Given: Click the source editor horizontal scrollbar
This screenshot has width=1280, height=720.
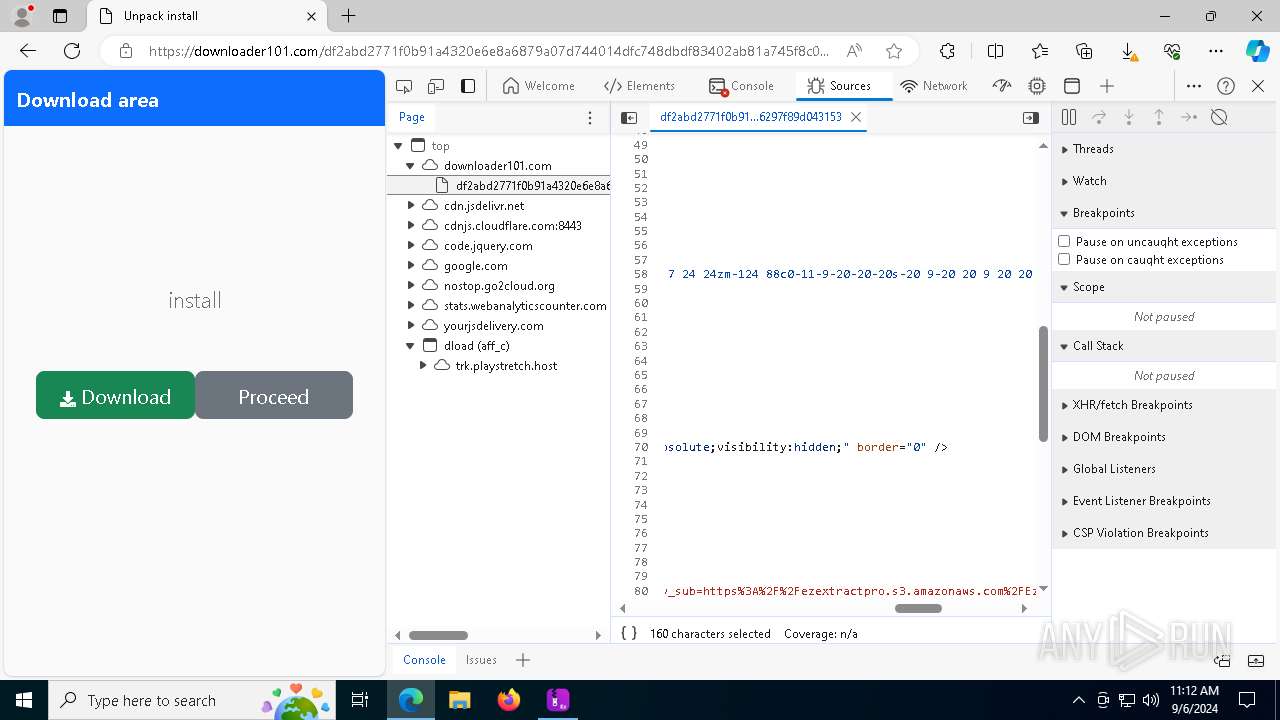Looking at the screenshot, I should tap(918, 608).
